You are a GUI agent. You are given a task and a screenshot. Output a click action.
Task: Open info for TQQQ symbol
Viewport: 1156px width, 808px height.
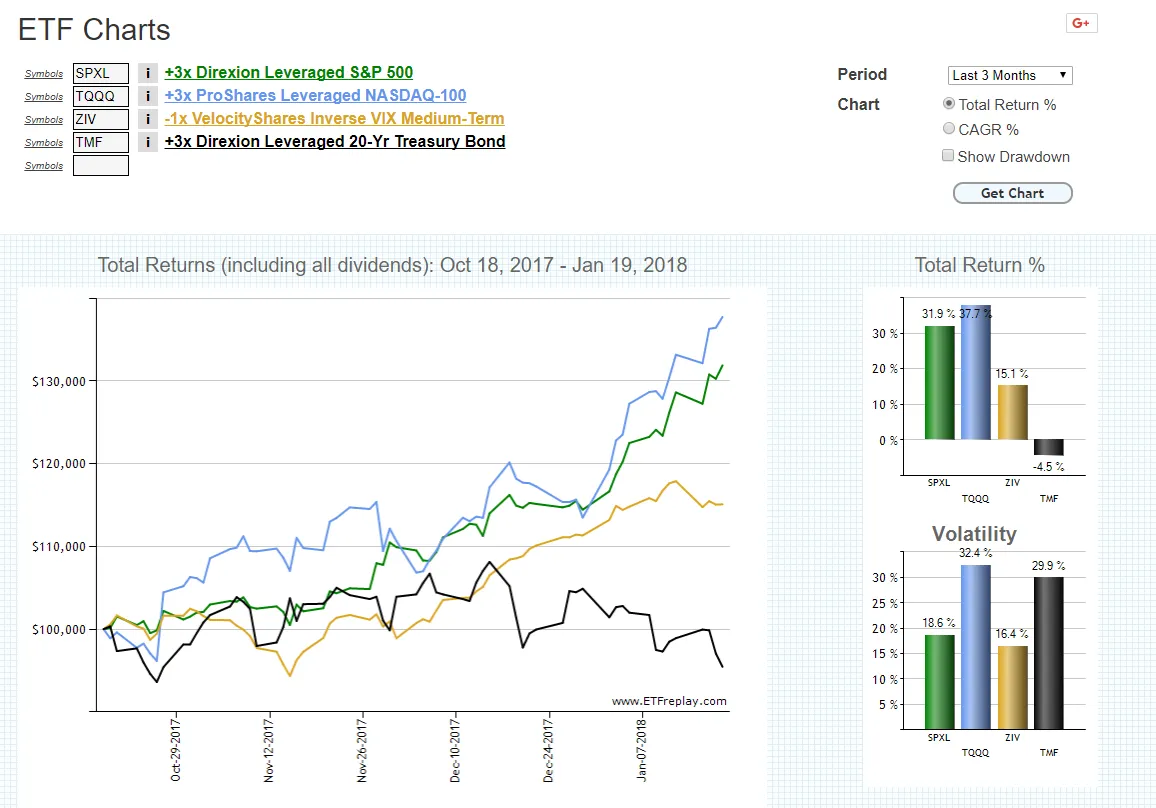(x=147, y=96)
